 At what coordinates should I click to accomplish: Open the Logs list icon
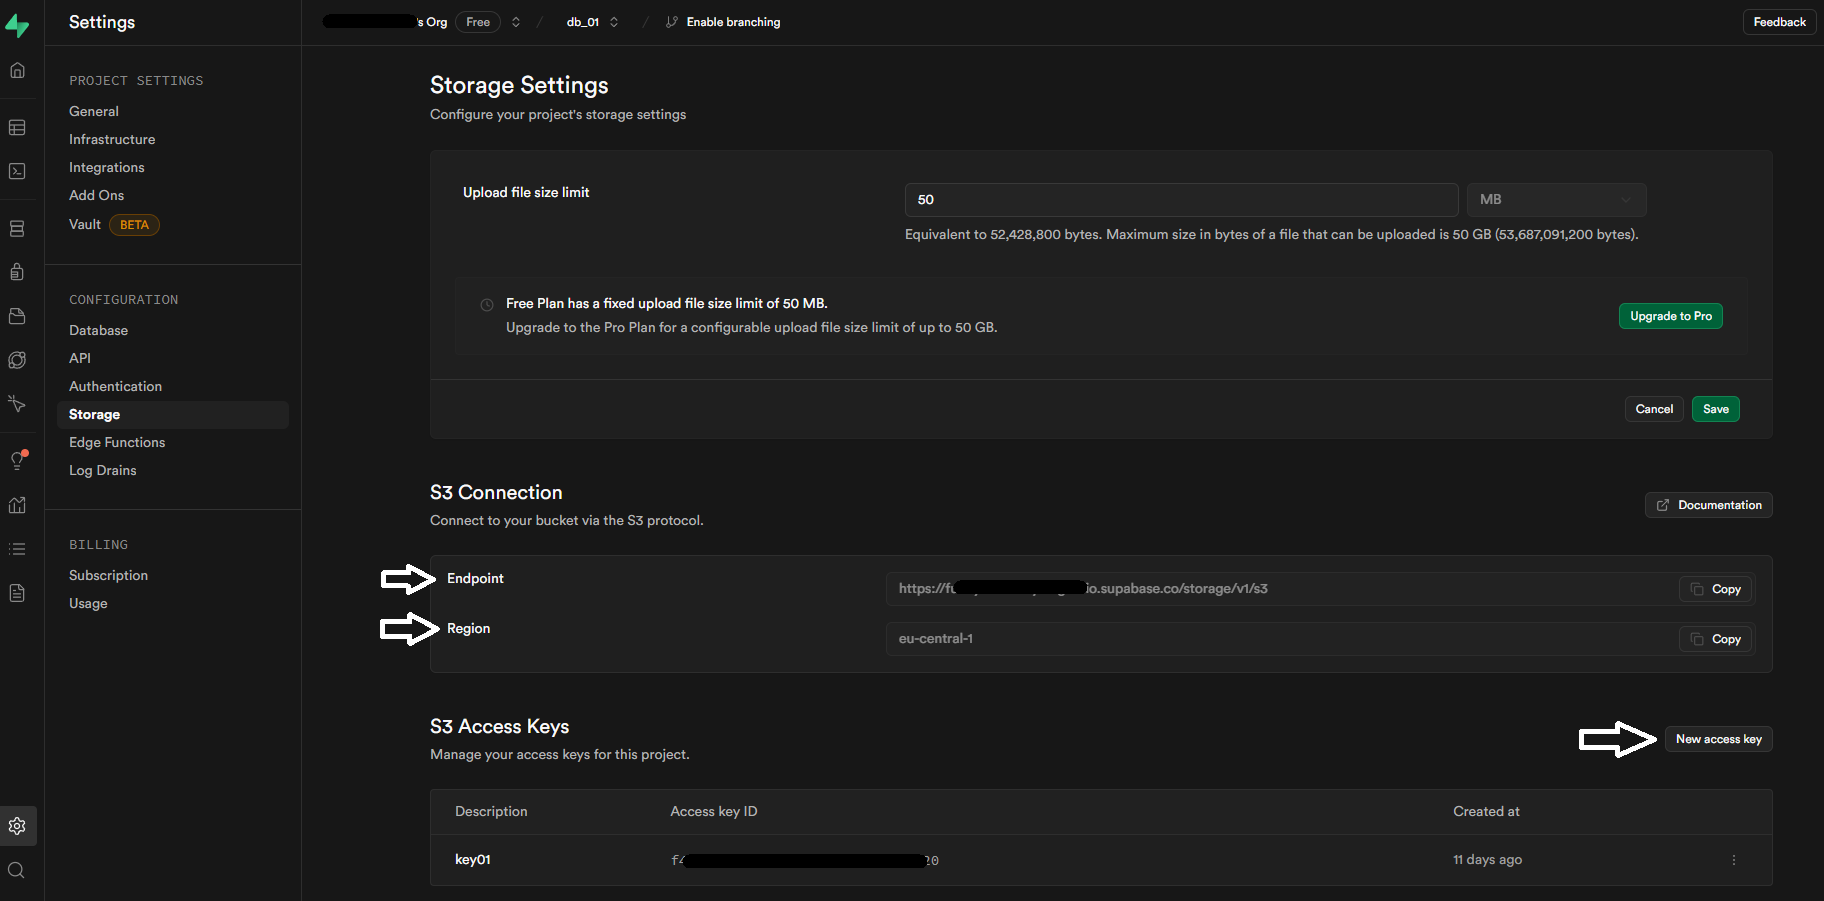tap(18, 549)
